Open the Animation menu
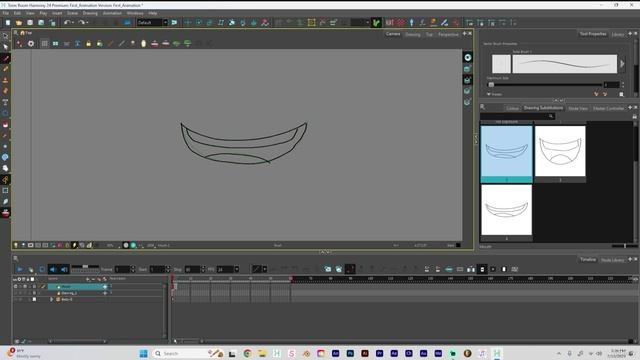This screenshot has width=640, height=360. pos(112,13)
